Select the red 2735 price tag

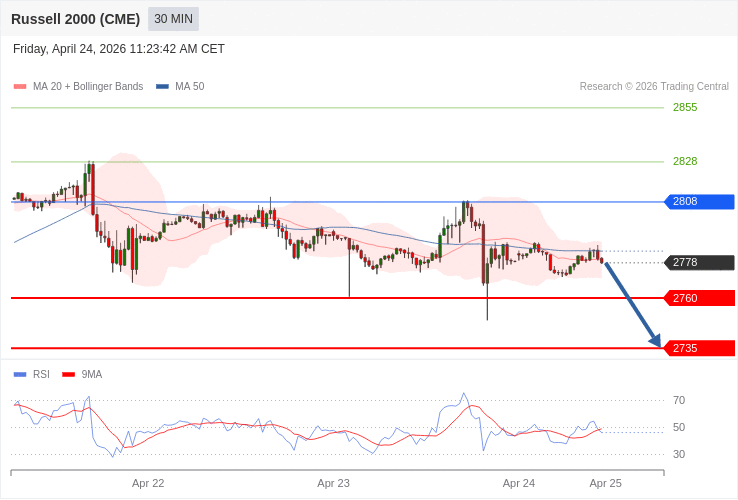(699, 348)
